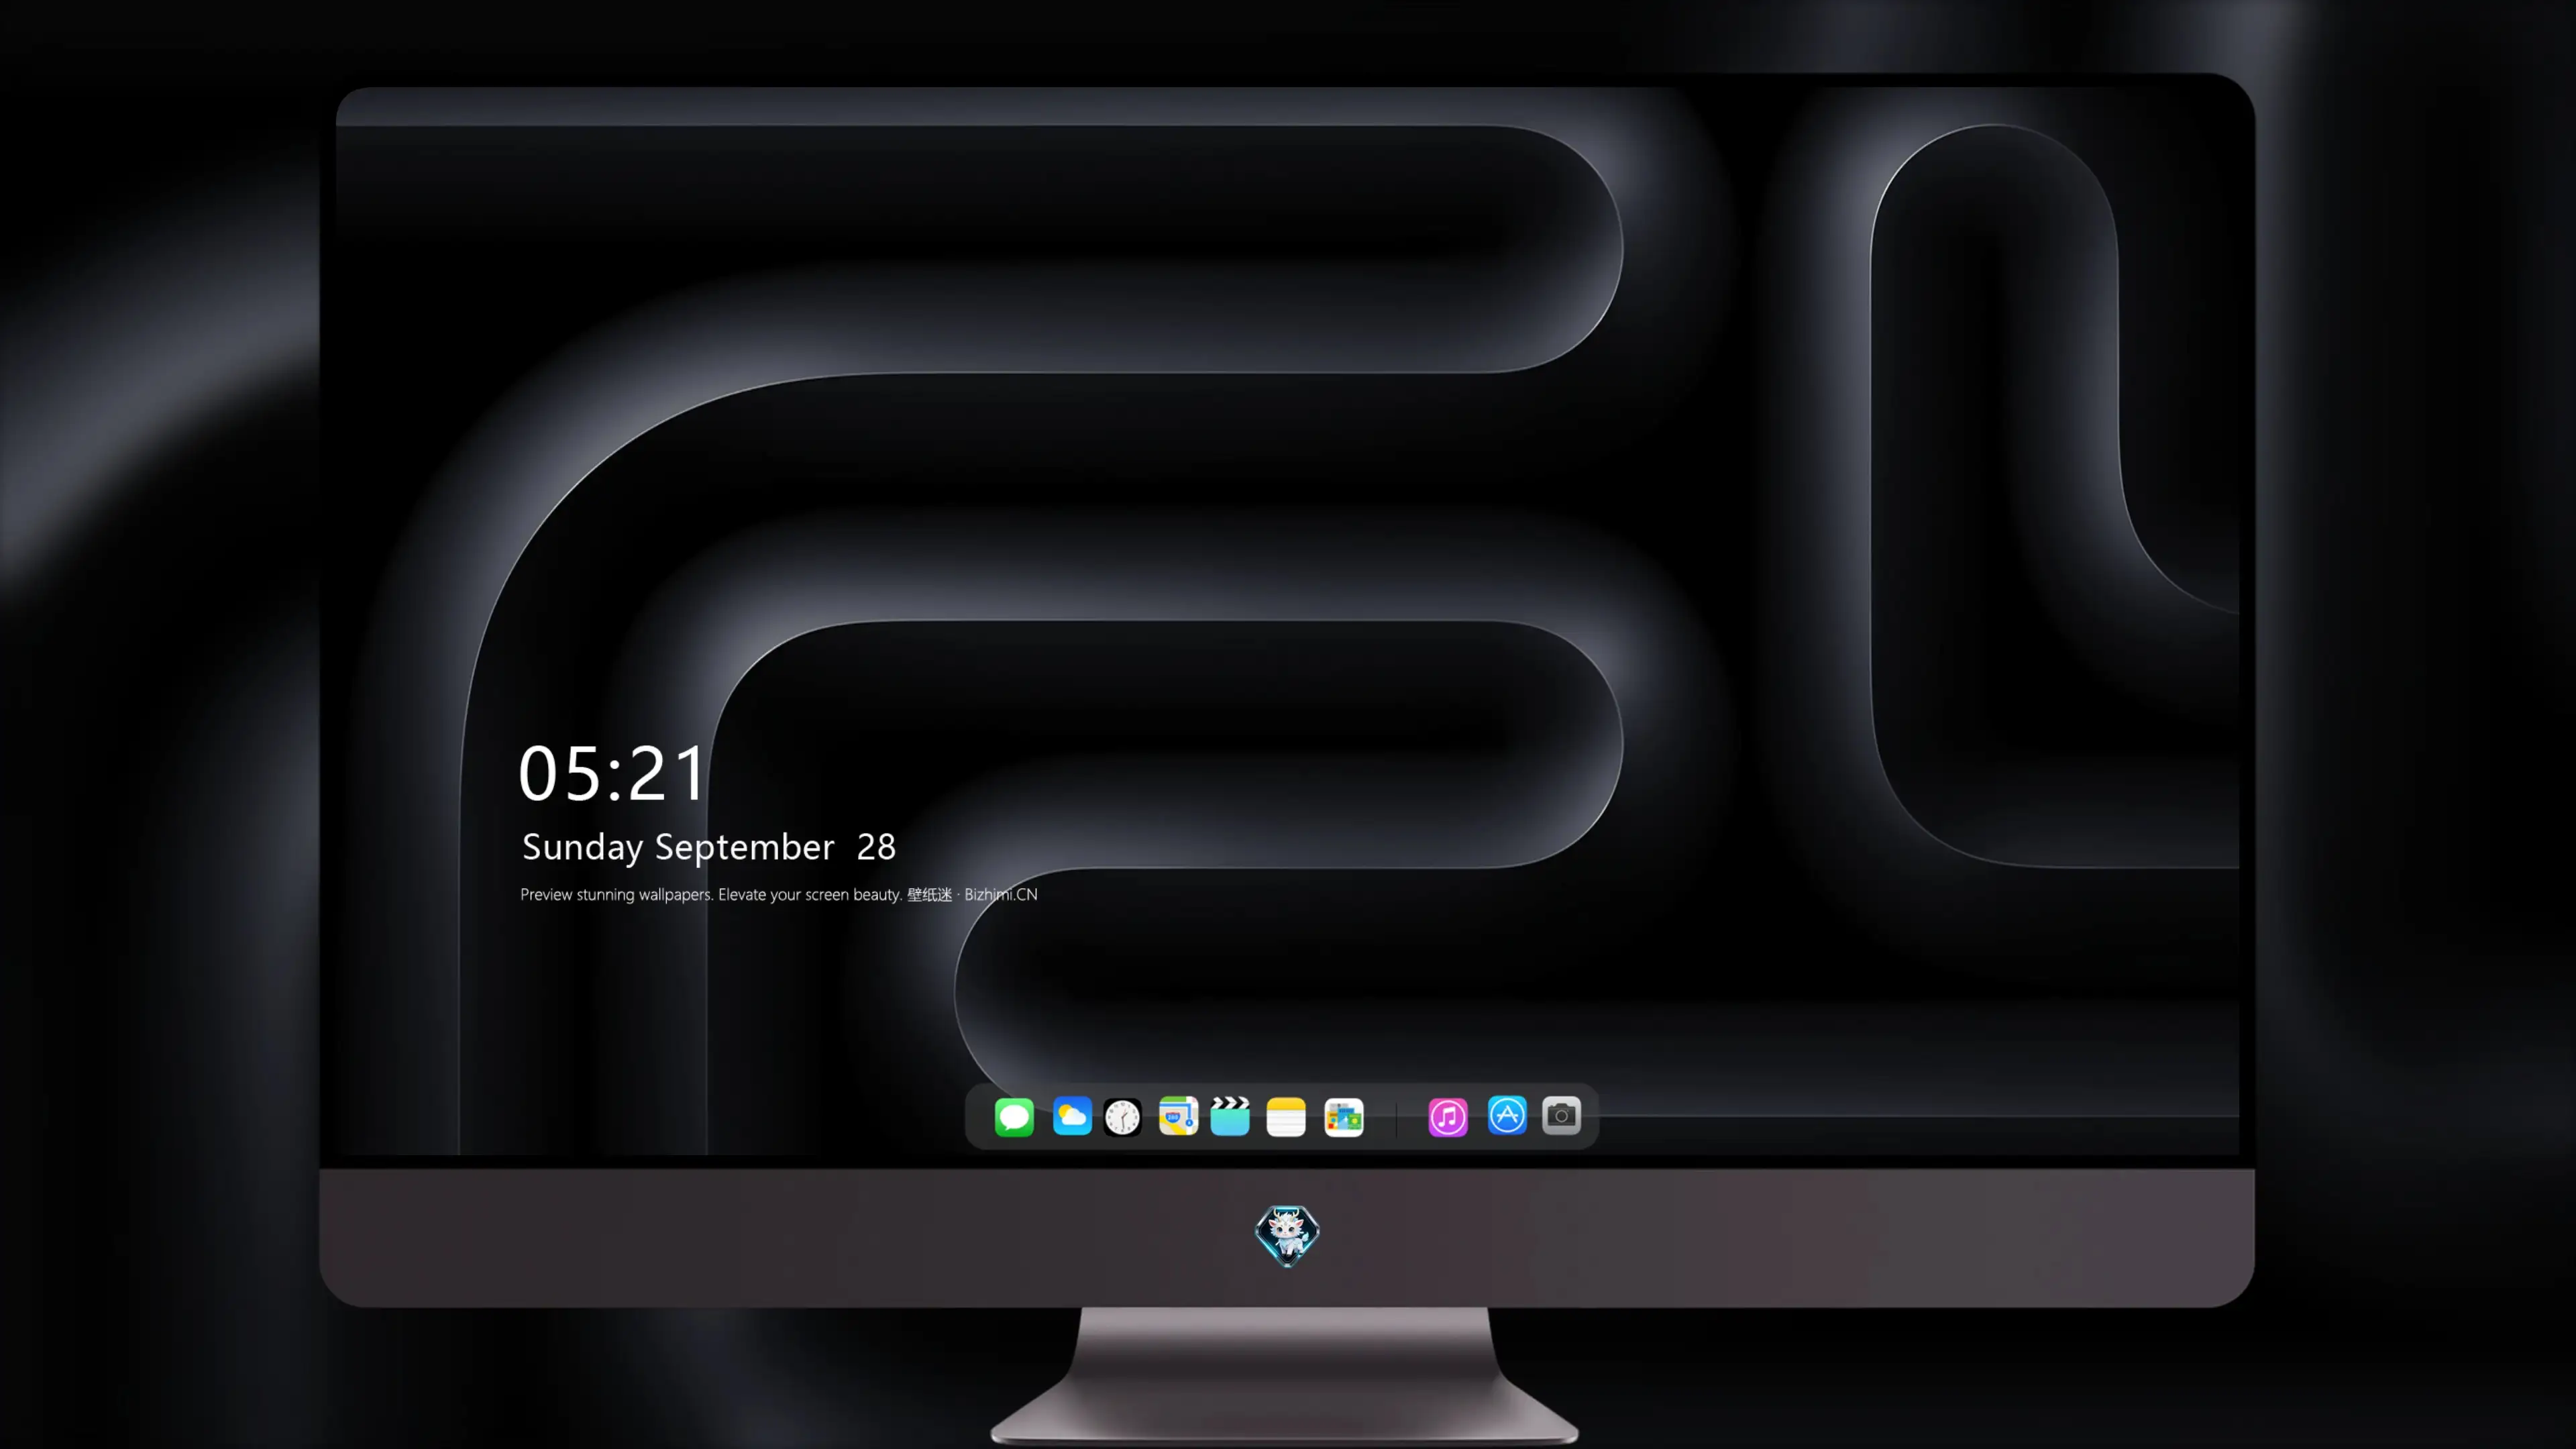This screenshot has height=1449, width=2576.
Task: Open the Newsstand icon in the dock
Action: click(1344, 1117)
